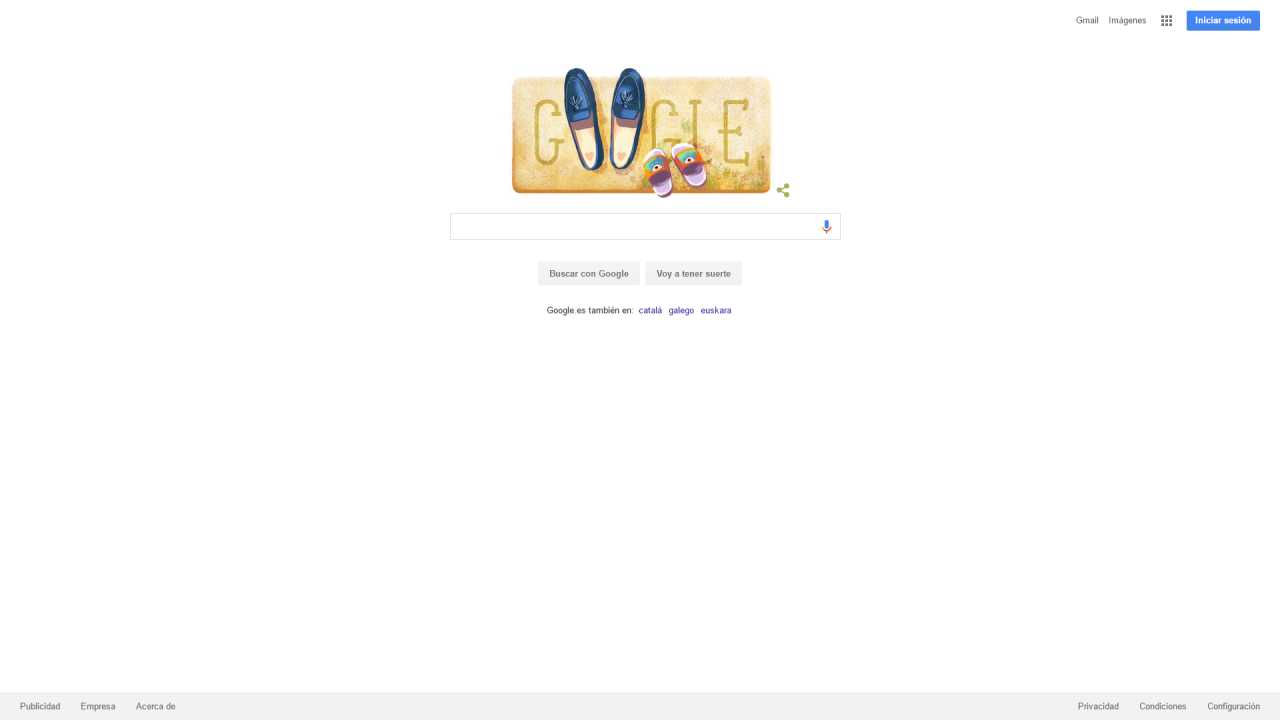This screenshot has height=720, width=1280.
Task: Open the Gmail link
Action: pos(1087,20)
